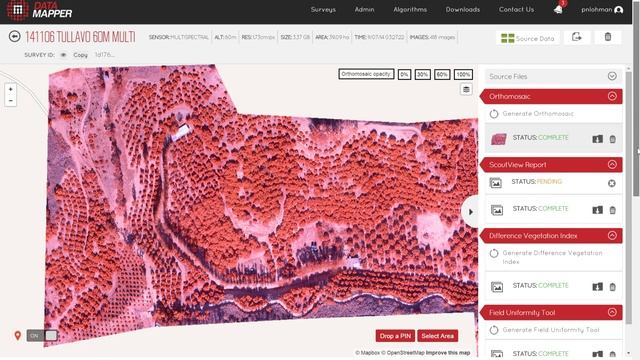Delete the completed ScoutView Report

click(613, 210)
